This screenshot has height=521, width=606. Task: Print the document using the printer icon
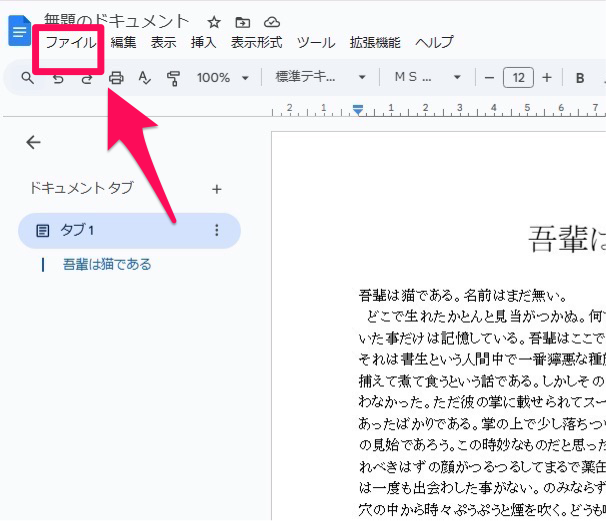pos(116,77)
